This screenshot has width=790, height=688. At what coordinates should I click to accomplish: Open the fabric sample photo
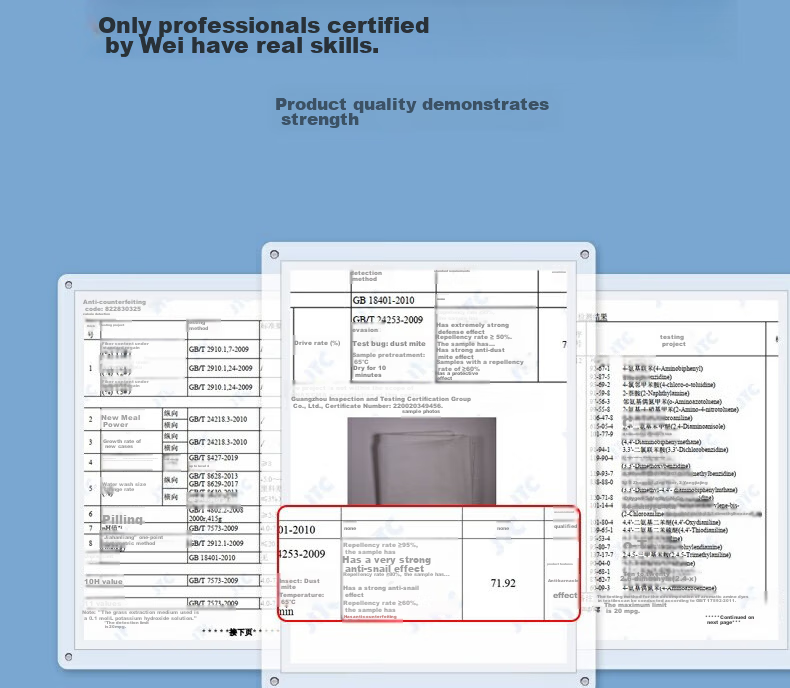pyautogui.click(x=422, y=461)
